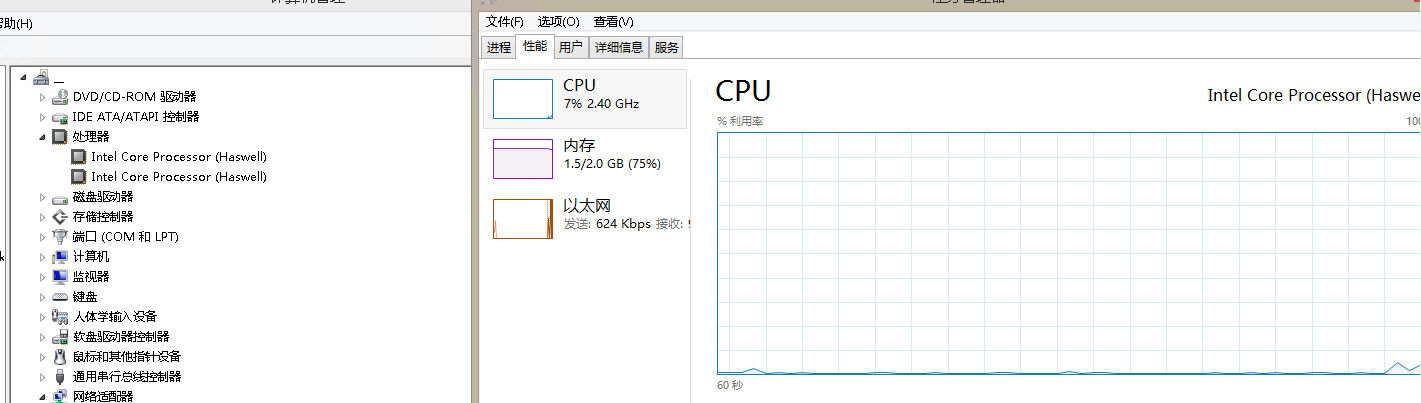Open the 详细信息 details tab
This screenshot has height=403, width=1421.
click(x=618, y=47)
